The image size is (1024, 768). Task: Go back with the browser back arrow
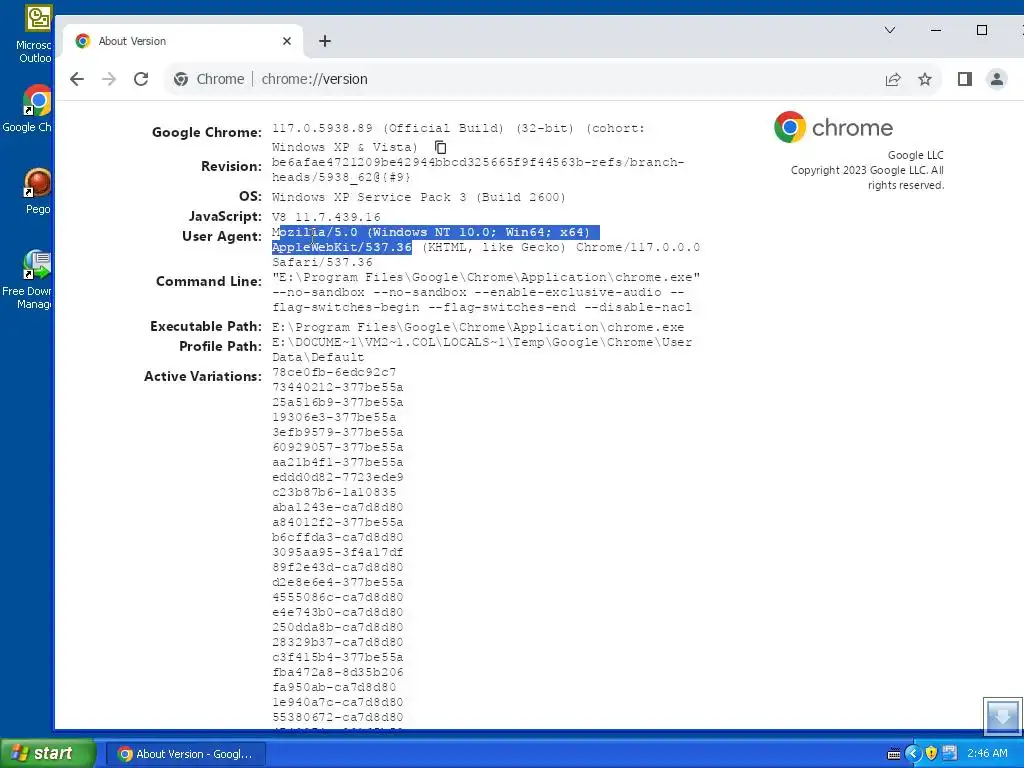point(77,79)
